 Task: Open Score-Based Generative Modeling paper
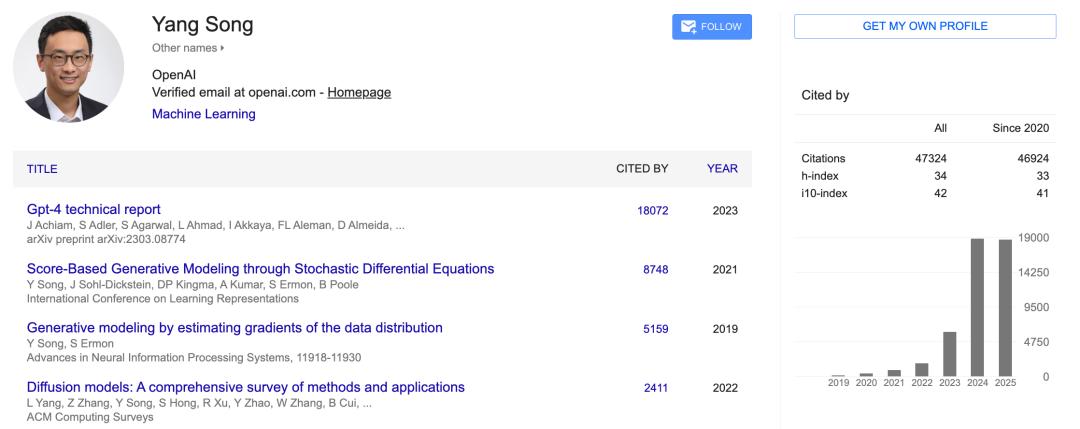[260, 269]
